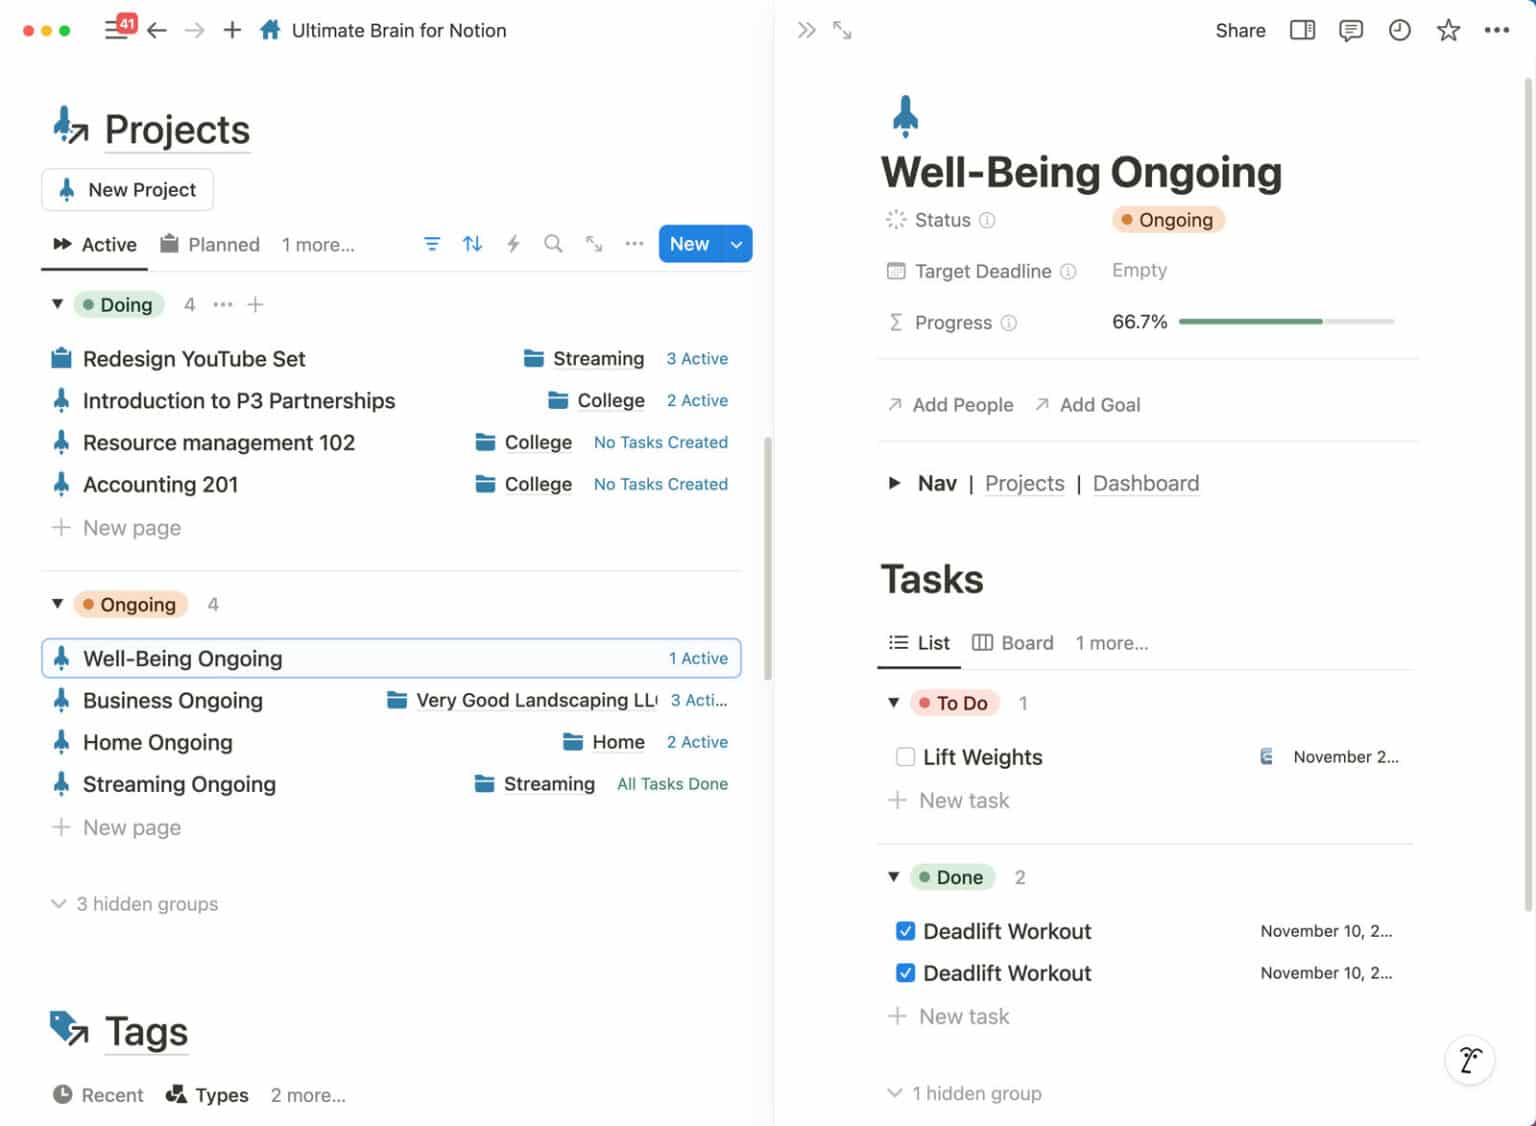Open the sidebar menu with notification badge
The width and height of the screenshot is (1536, 1126).
pyautogui.click(x=118, y=29)
